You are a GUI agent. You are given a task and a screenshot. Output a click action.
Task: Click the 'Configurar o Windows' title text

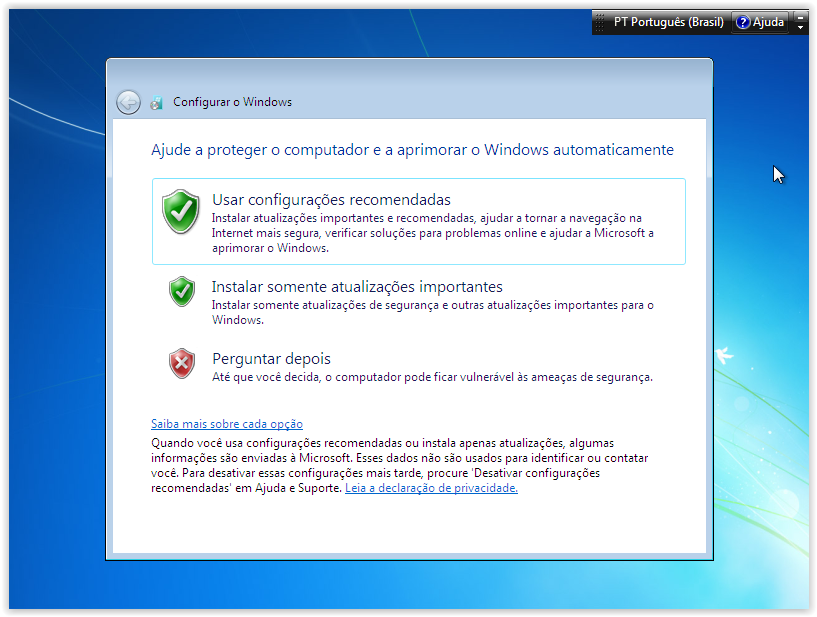click(232, 102)
